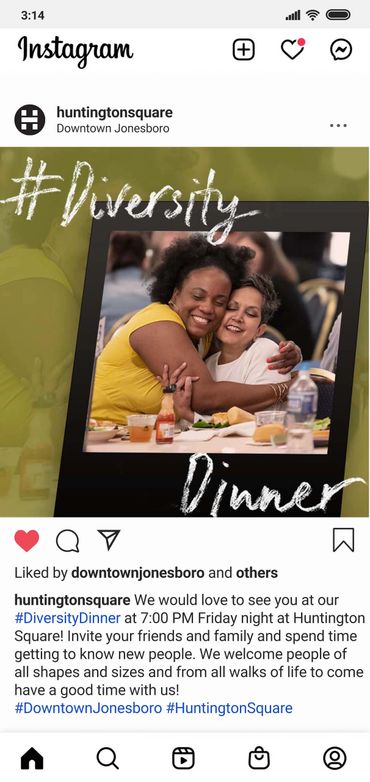The image size is (370, 782).
Task: Unlike the post with the red heart
Action: 26,541
